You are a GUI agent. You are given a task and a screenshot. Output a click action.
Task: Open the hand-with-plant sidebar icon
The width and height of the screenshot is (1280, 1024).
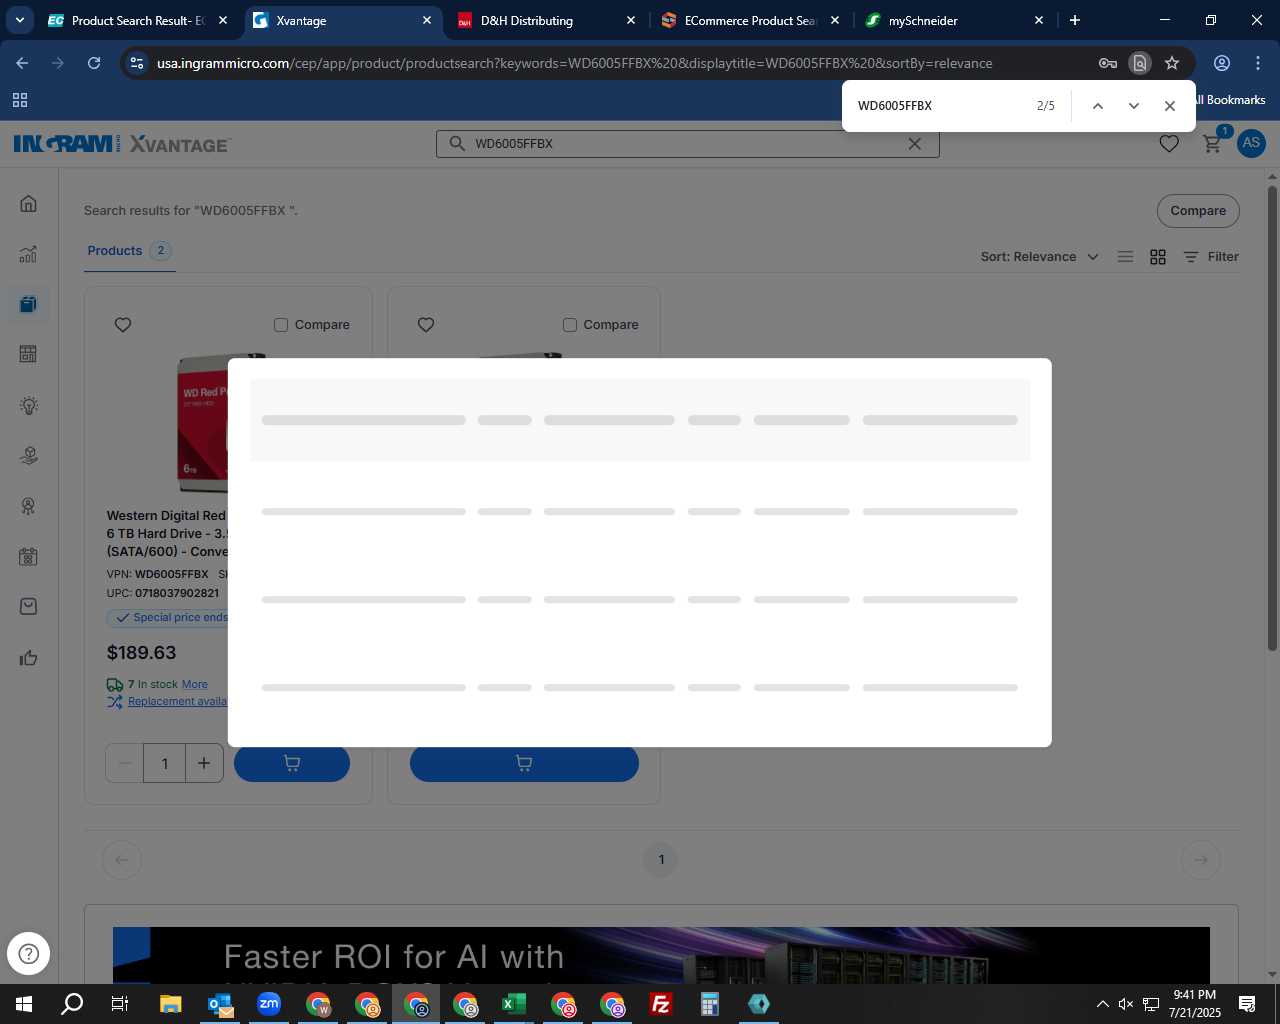[28, 456]
